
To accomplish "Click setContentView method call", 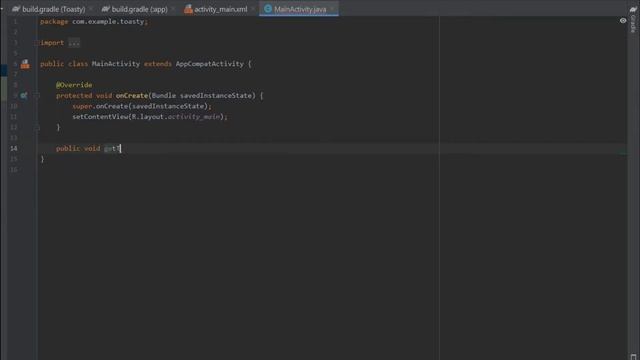I will (x=100, y=117).
